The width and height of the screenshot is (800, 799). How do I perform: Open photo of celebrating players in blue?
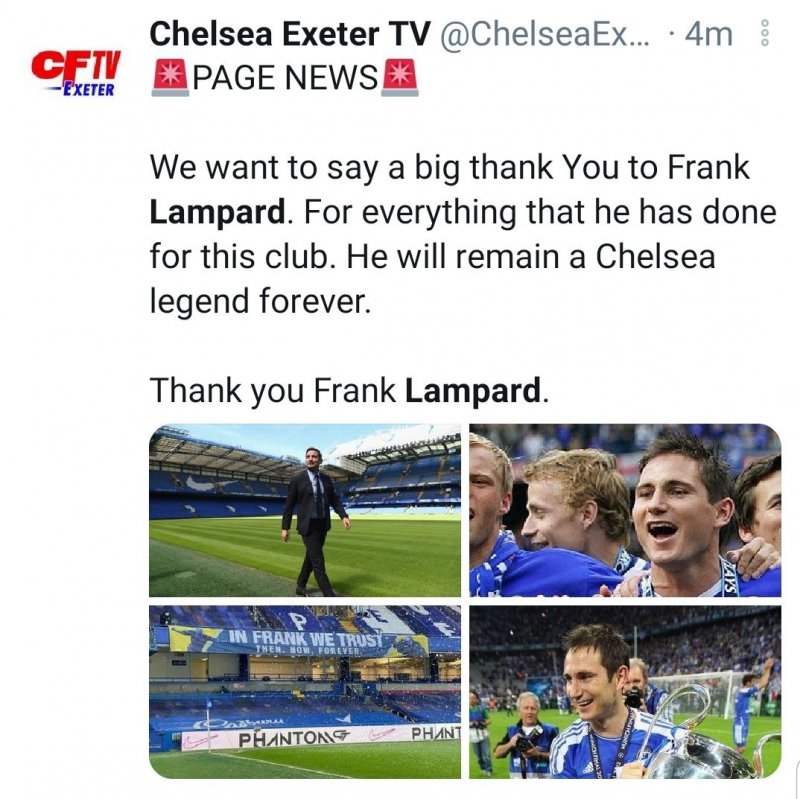click(625, 510)
